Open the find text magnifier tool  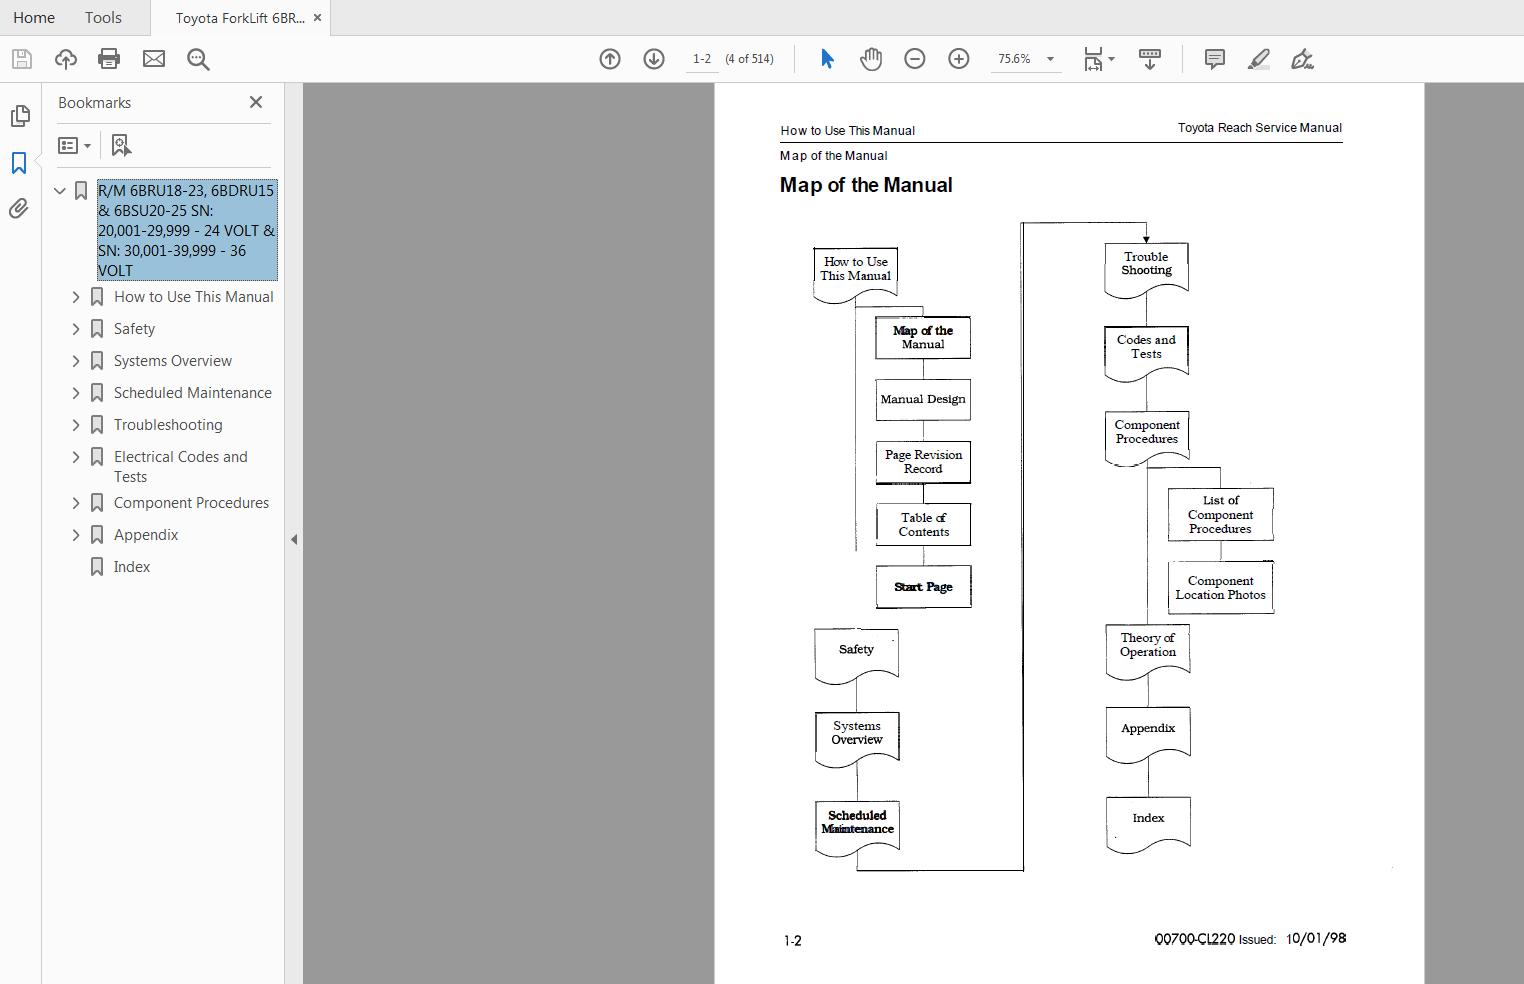(x=198, y=59)
